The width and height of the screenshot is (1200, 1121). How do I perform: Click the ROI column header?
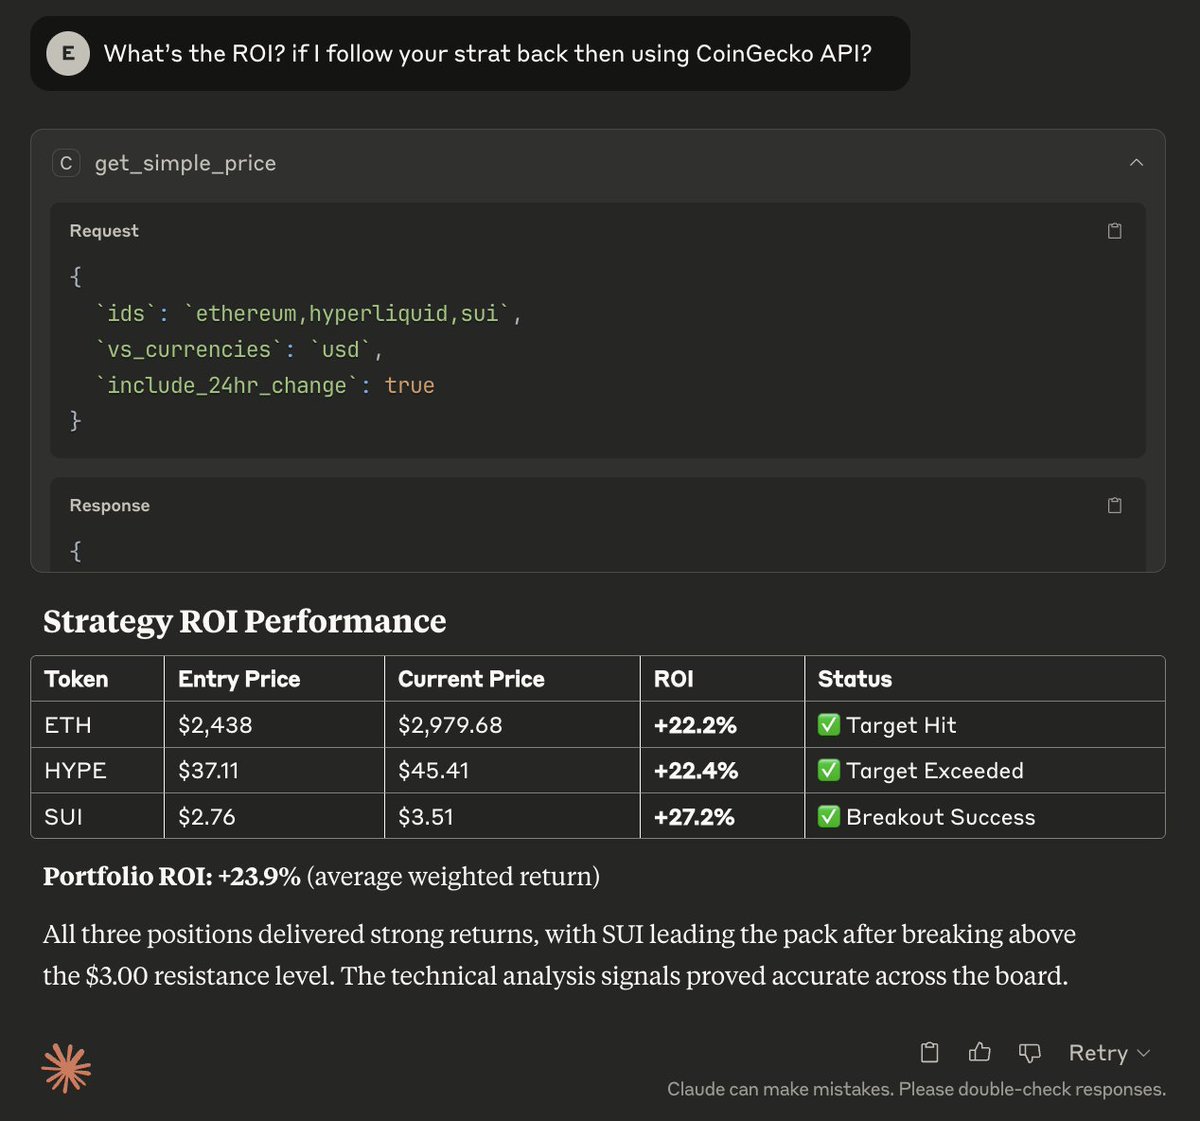pos(722,679)
